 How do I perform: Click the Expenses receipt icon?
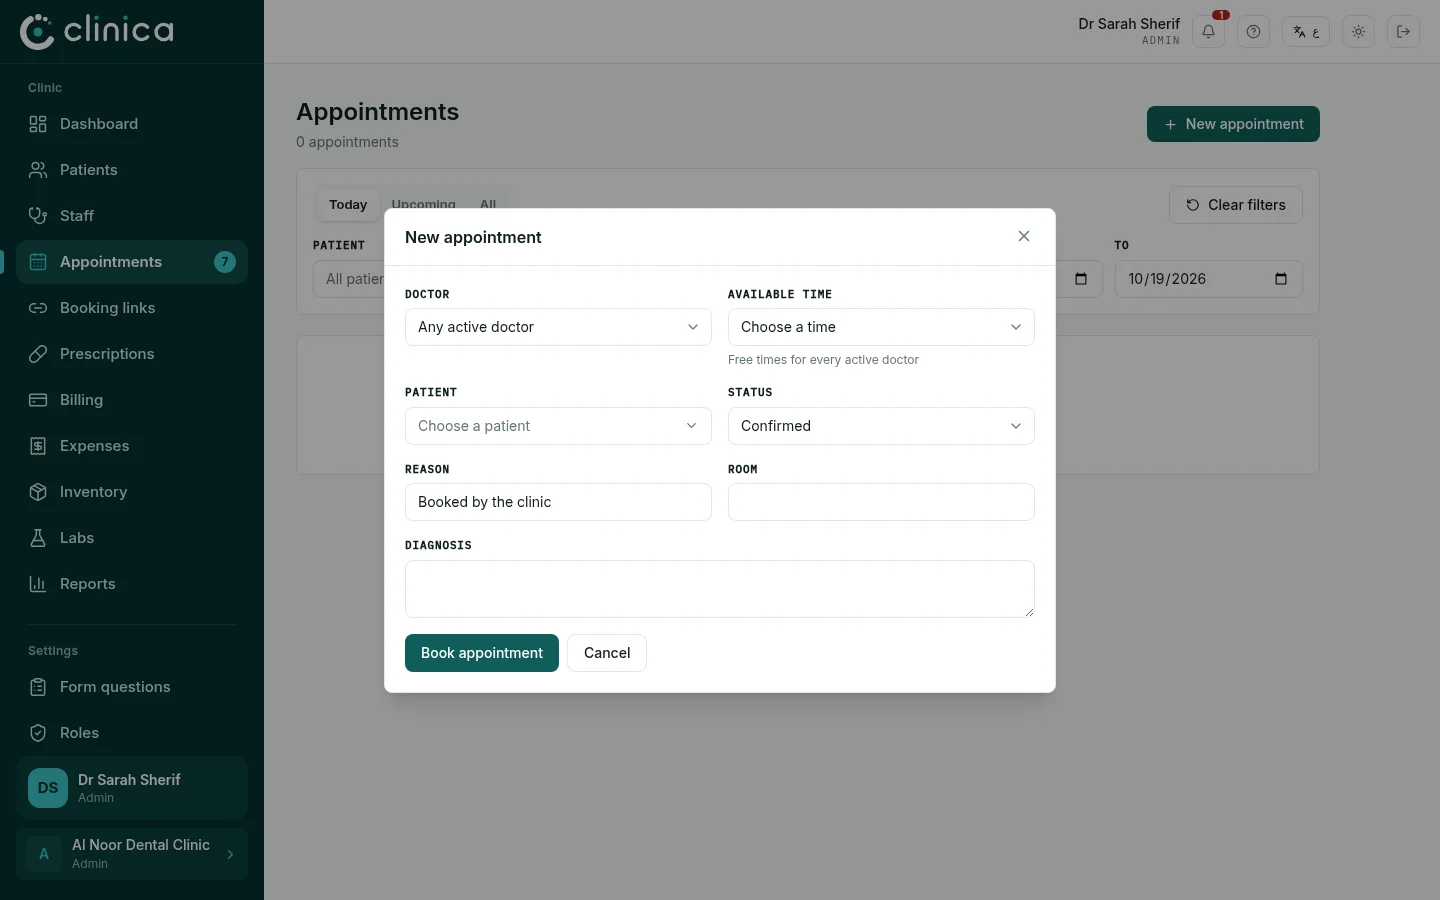click(x=38, y=446)
